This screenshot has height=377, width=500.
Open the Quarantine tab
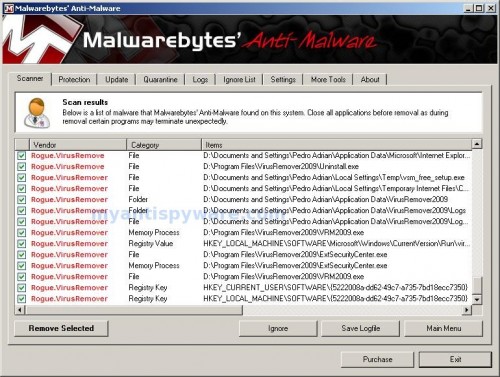160,79
